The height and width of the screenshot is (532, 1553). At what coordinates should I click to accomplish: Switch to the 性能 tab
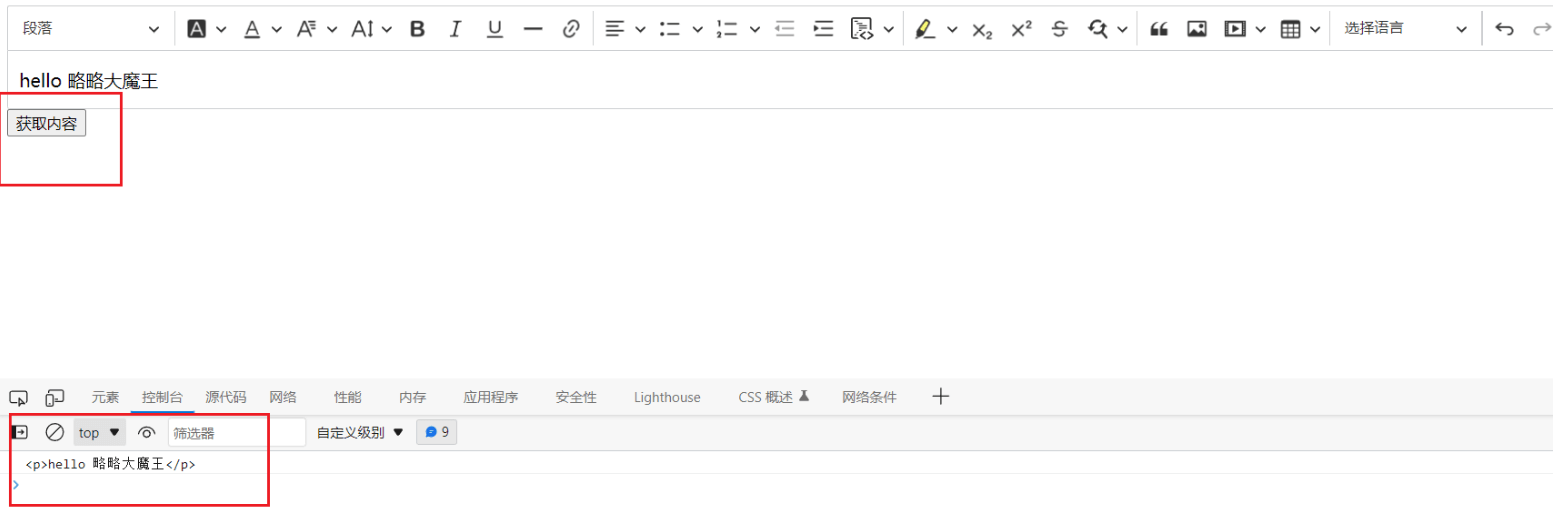(348, 397)
